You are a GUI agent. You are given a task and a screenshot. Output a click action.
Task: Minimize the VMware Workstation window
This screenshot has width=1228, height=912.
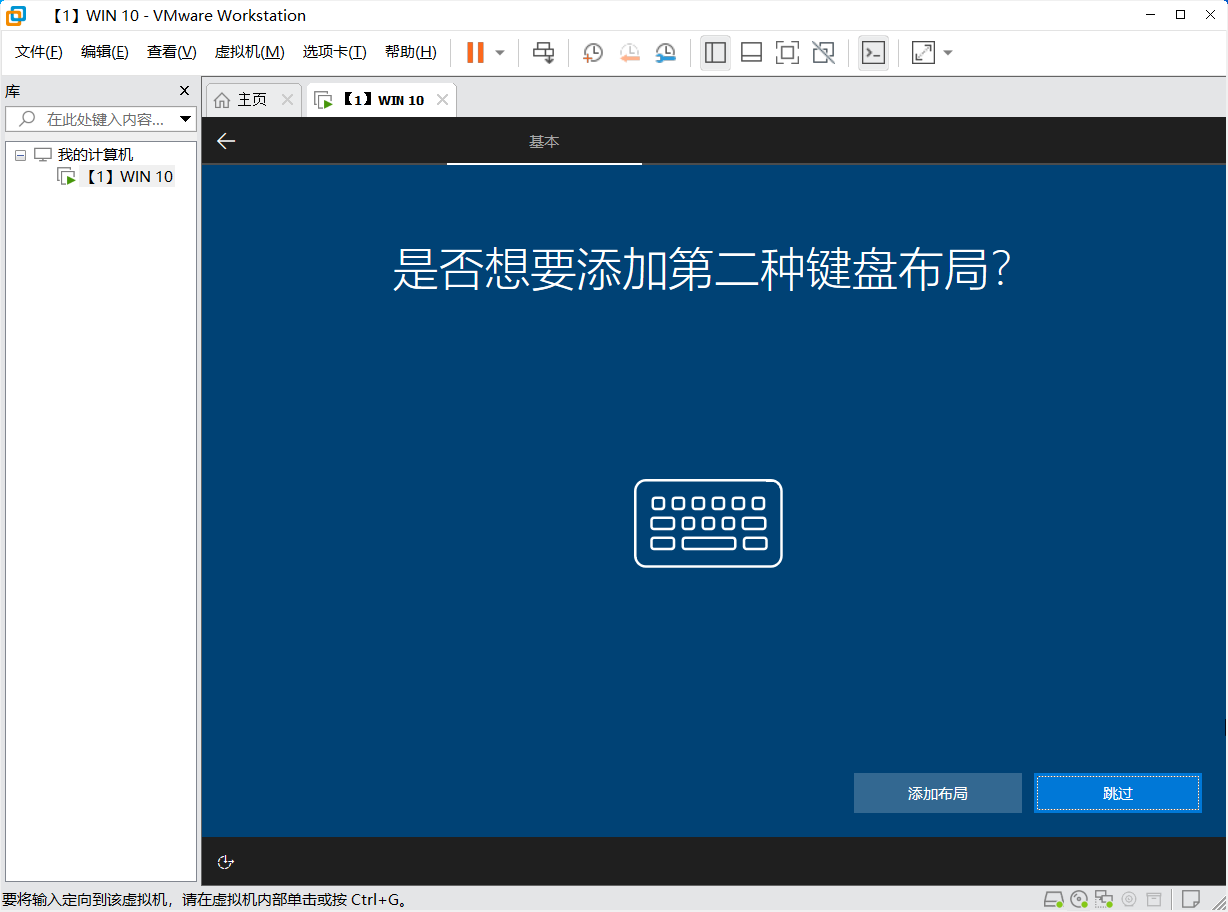pyautogui.click(x=1149, y=15)
